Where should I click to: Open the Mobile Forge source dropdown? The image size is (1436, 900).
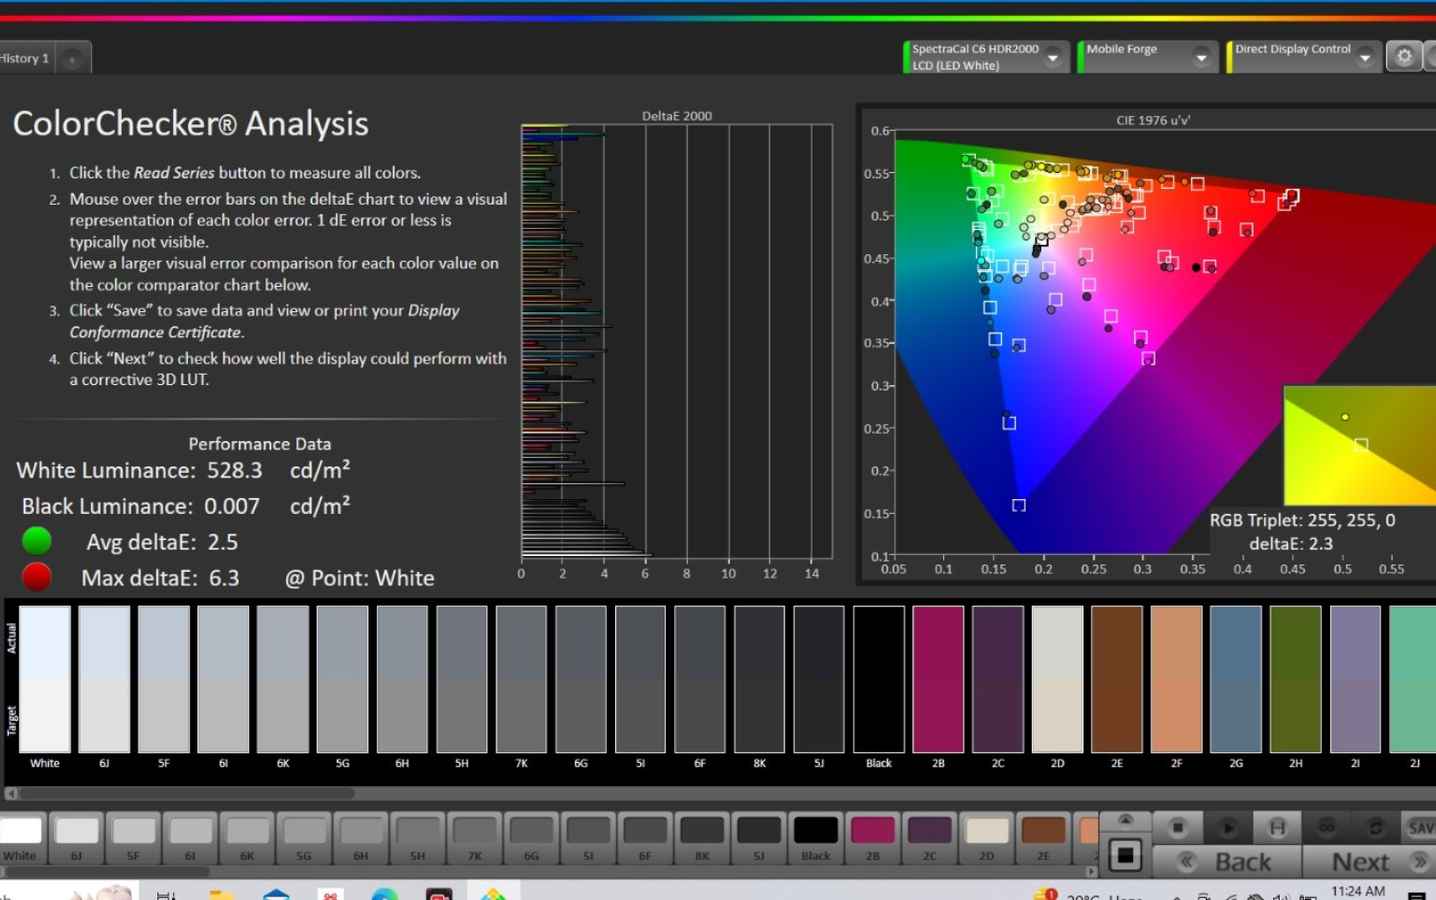click(1201, 58)
